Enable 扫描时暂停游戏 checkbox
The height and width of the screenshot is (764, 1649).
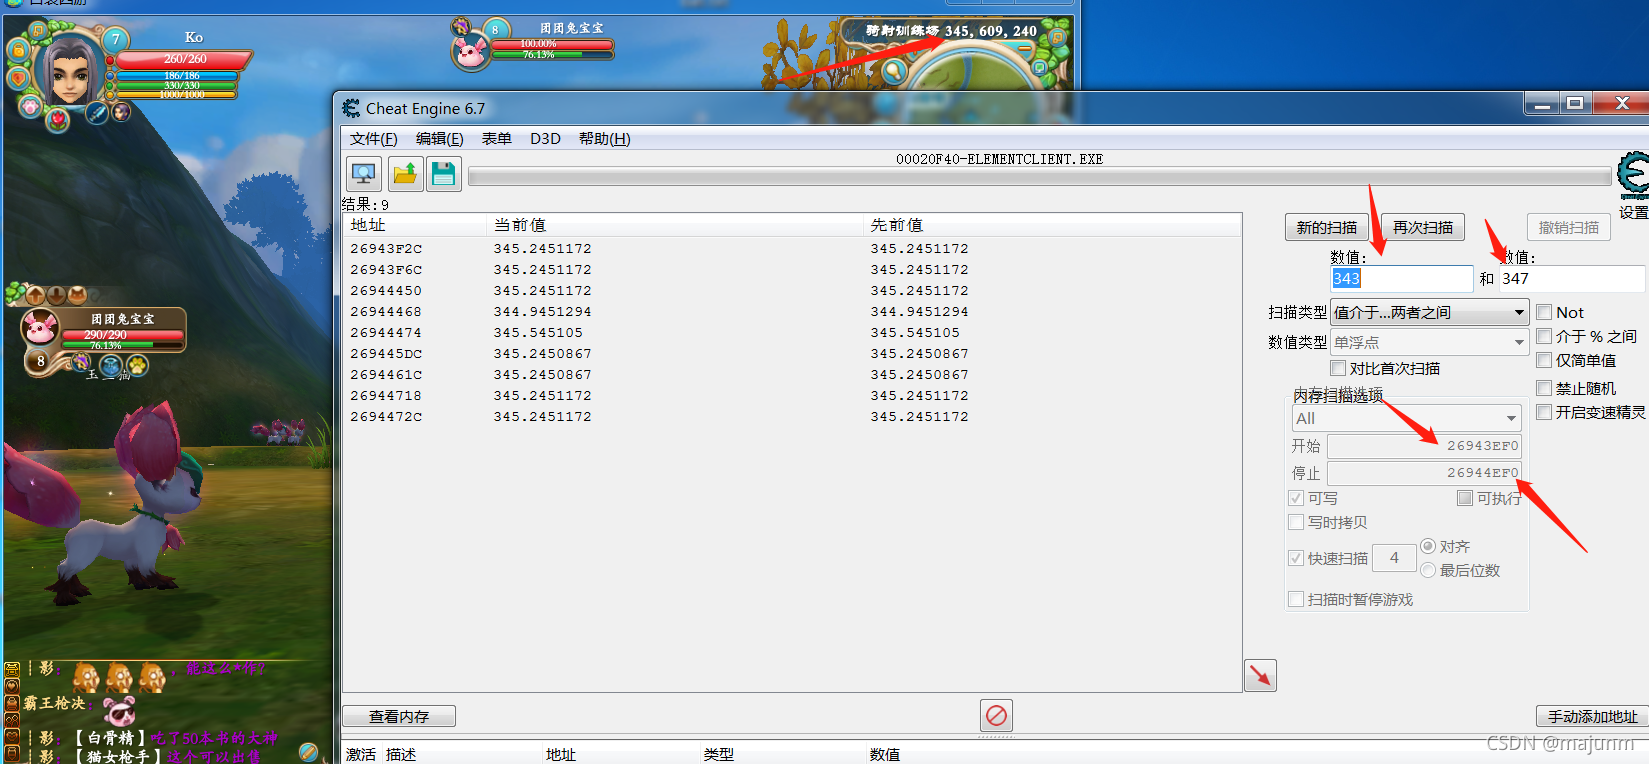tap(1296, 599)
